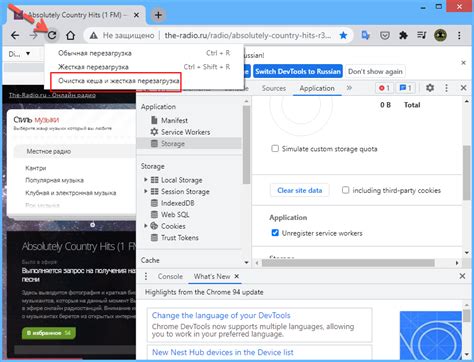The width and height of the screenshot is (474, 362).
Task: Open Chrome three-dot main menu
Action: tap(459, 35)
